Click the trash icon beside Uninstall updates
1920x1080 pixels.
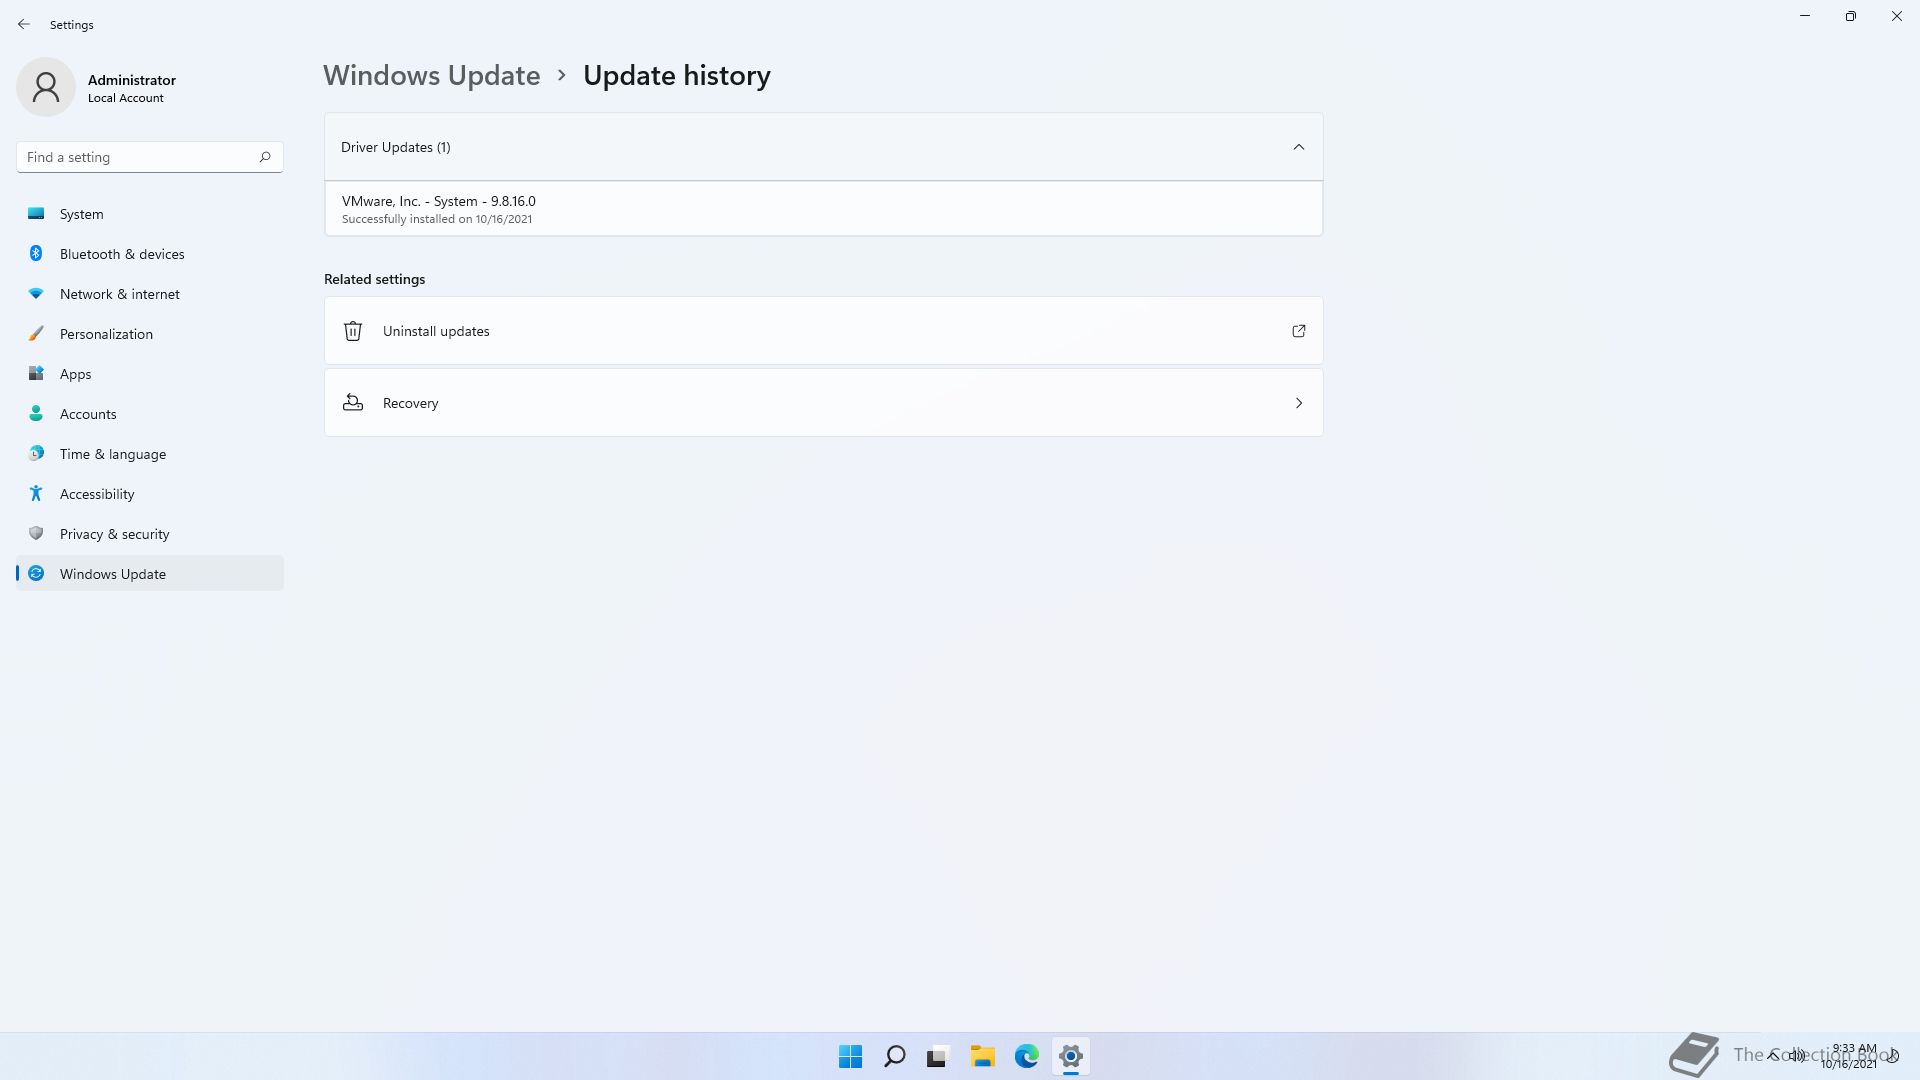click(353, 331)
